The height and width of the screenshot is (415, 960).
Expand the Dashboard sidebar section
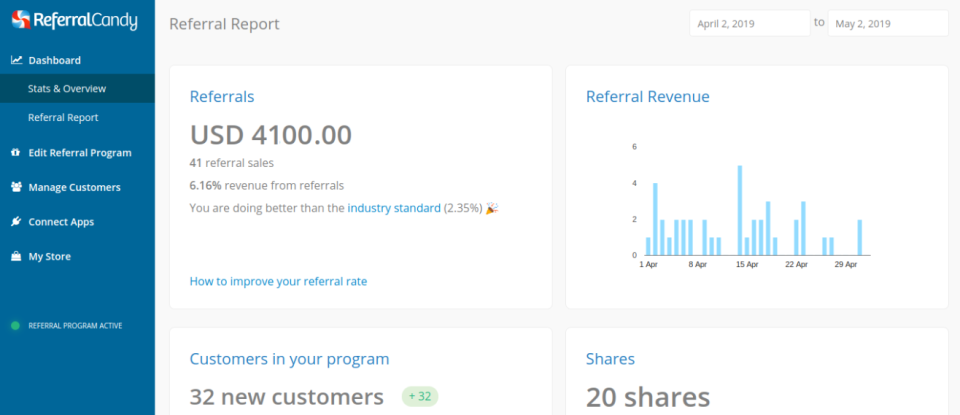[x=55, y=60]
